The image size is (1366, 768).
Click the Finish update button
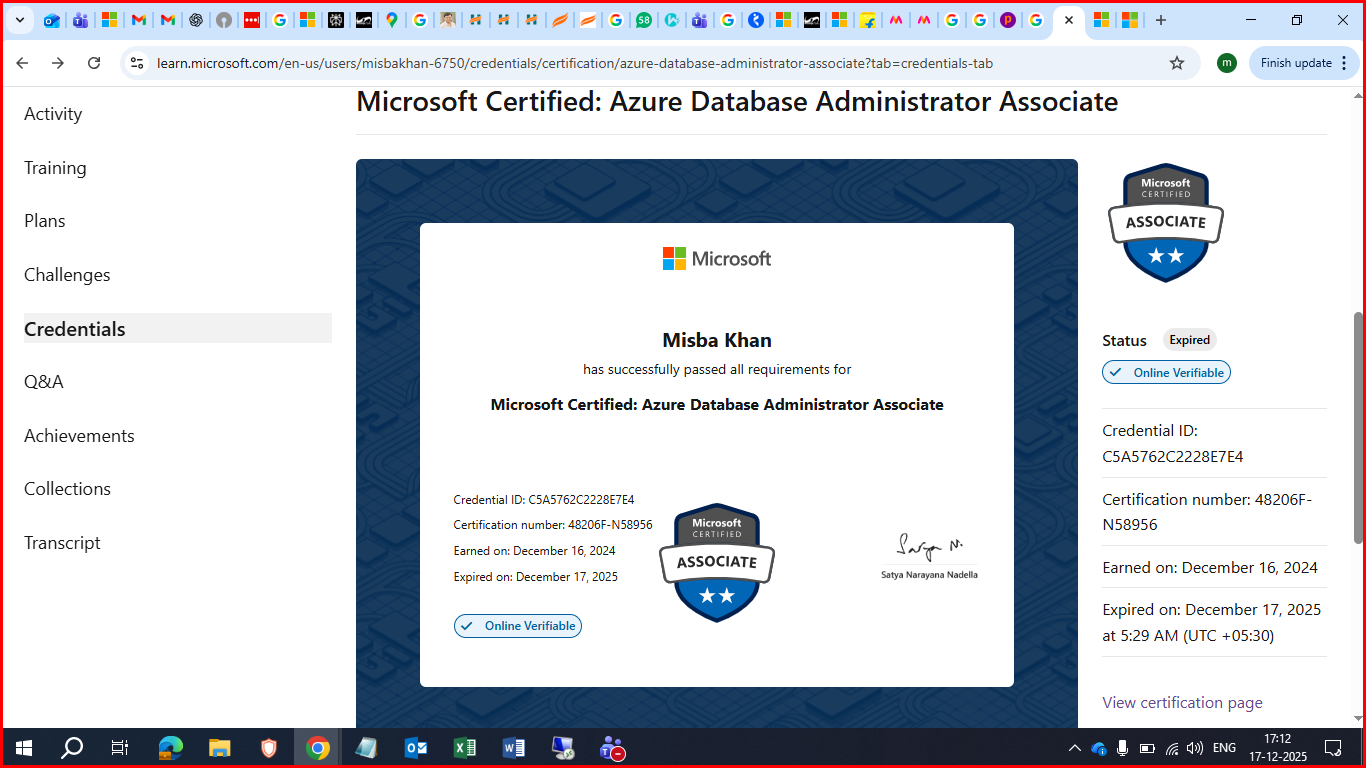[x=1296, y=63]
